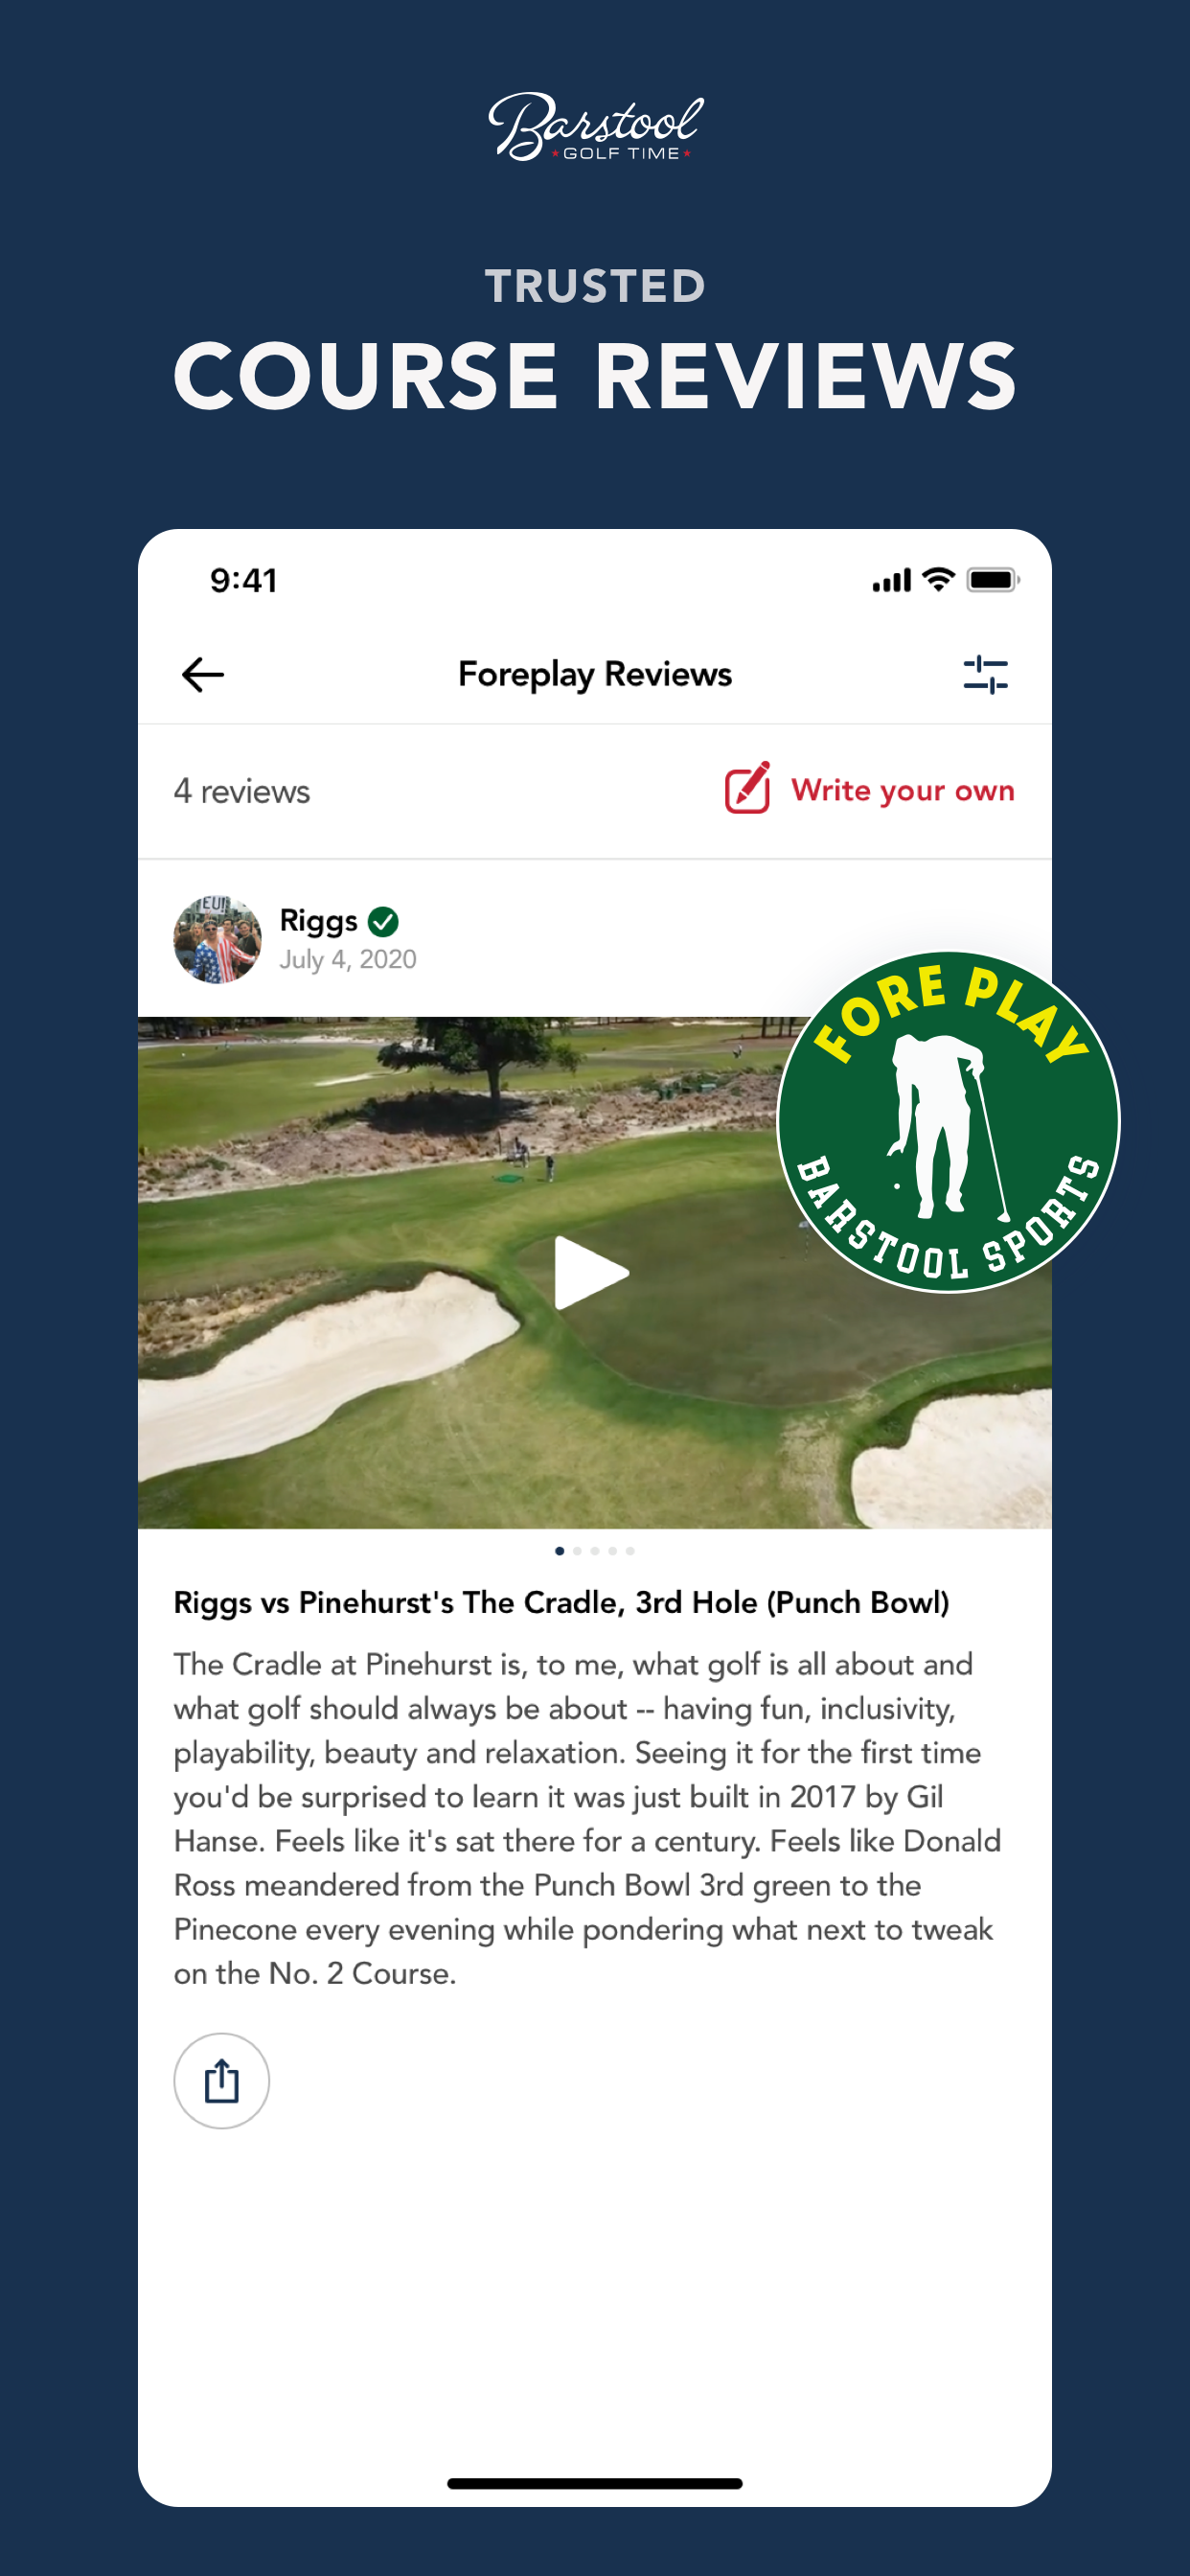Click Riggs' profile avatar photo

(218, 939)
